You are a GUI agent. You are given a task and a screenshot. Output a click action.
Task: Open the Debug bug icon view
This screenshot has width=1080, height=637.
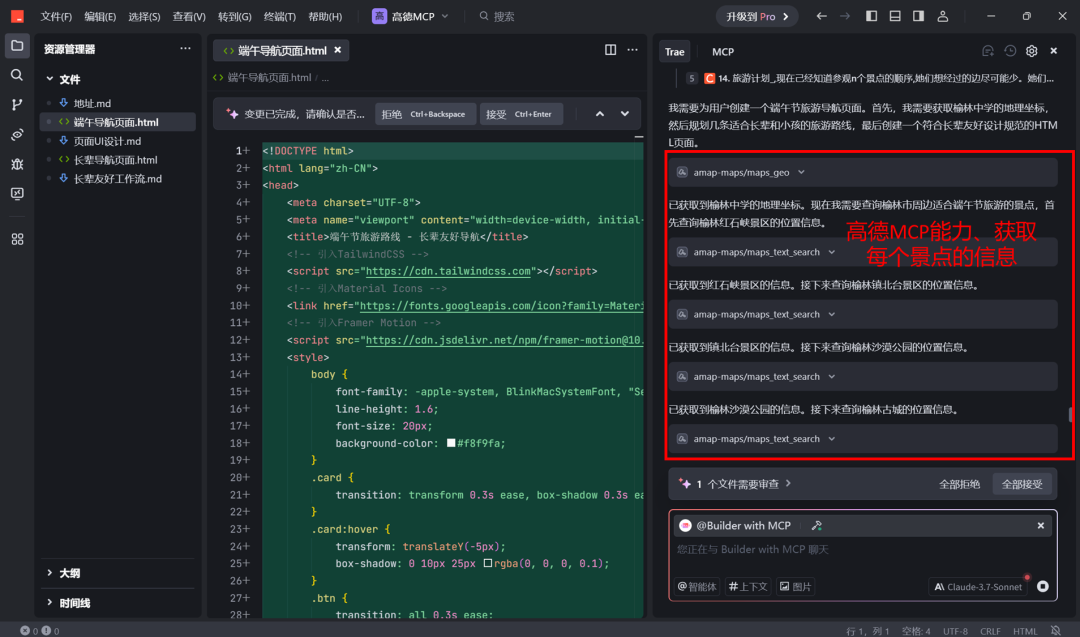tap(17, 164)
